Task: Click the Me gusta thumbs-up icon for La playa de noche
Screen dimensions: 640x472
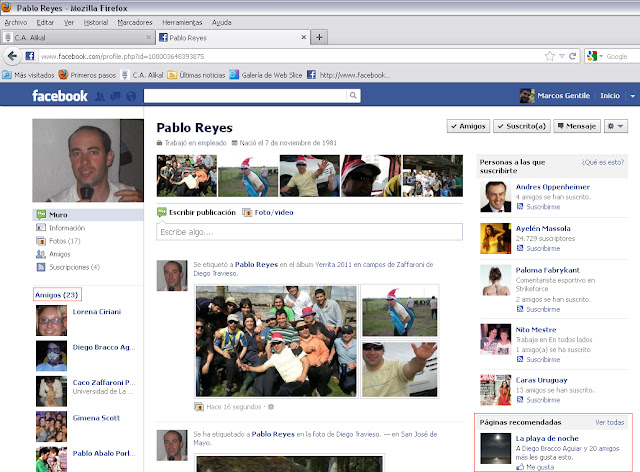Action: pos(520,467)
